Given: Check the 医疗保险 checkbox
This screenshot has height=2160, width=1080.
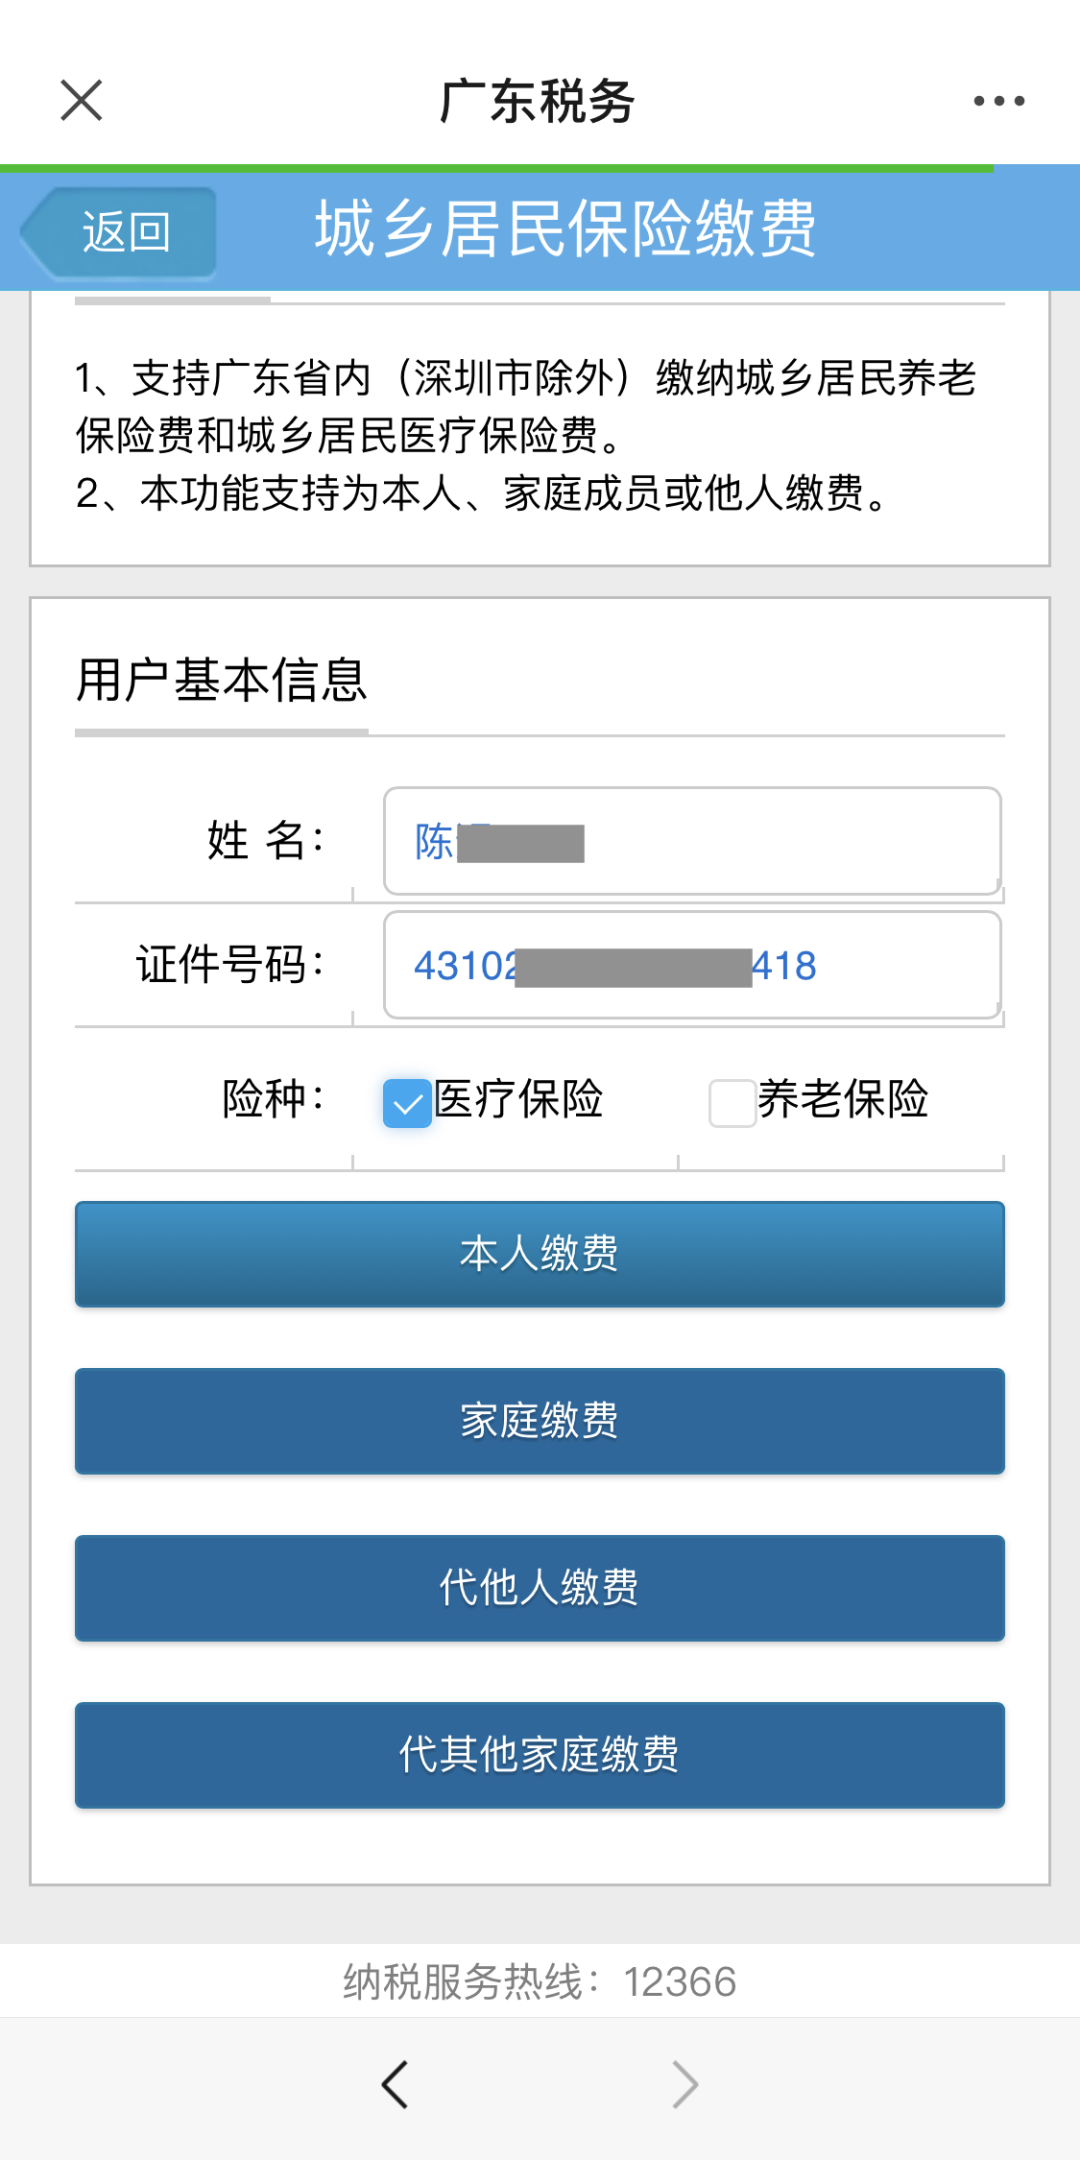Looking at the screenshot, I should click(407, 1103).
